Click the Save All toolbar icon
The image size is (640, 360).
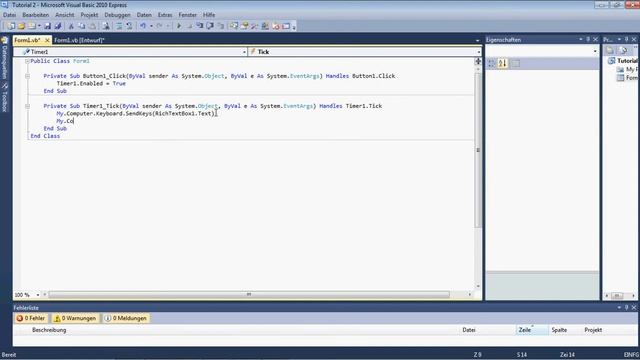(x=58, y=26)
